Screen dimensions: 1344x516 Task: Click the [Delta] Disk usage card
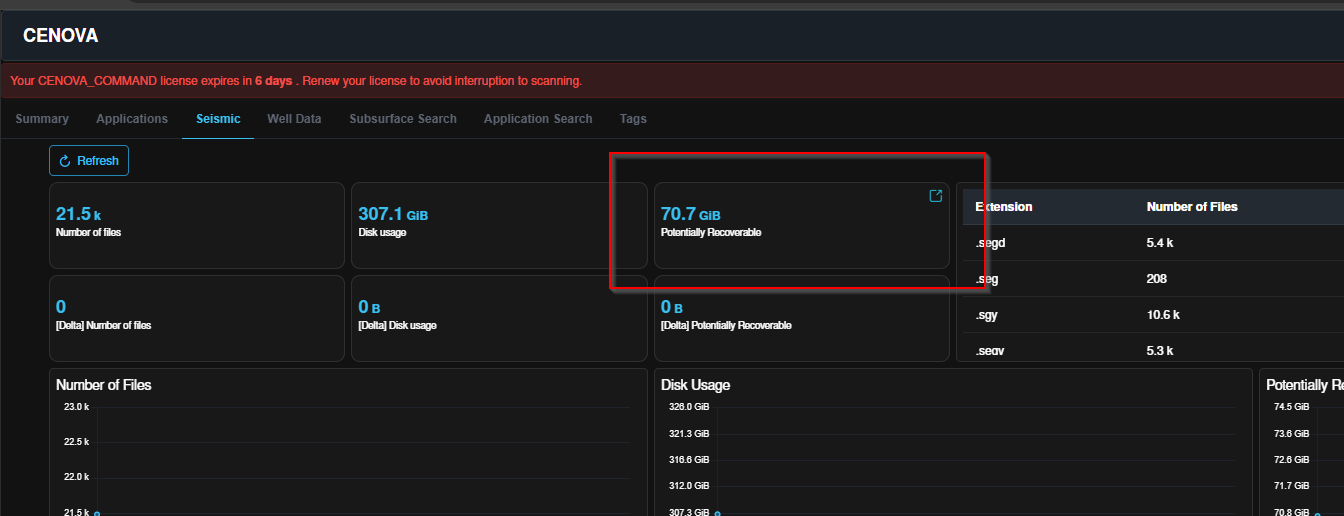pos(499,318)
